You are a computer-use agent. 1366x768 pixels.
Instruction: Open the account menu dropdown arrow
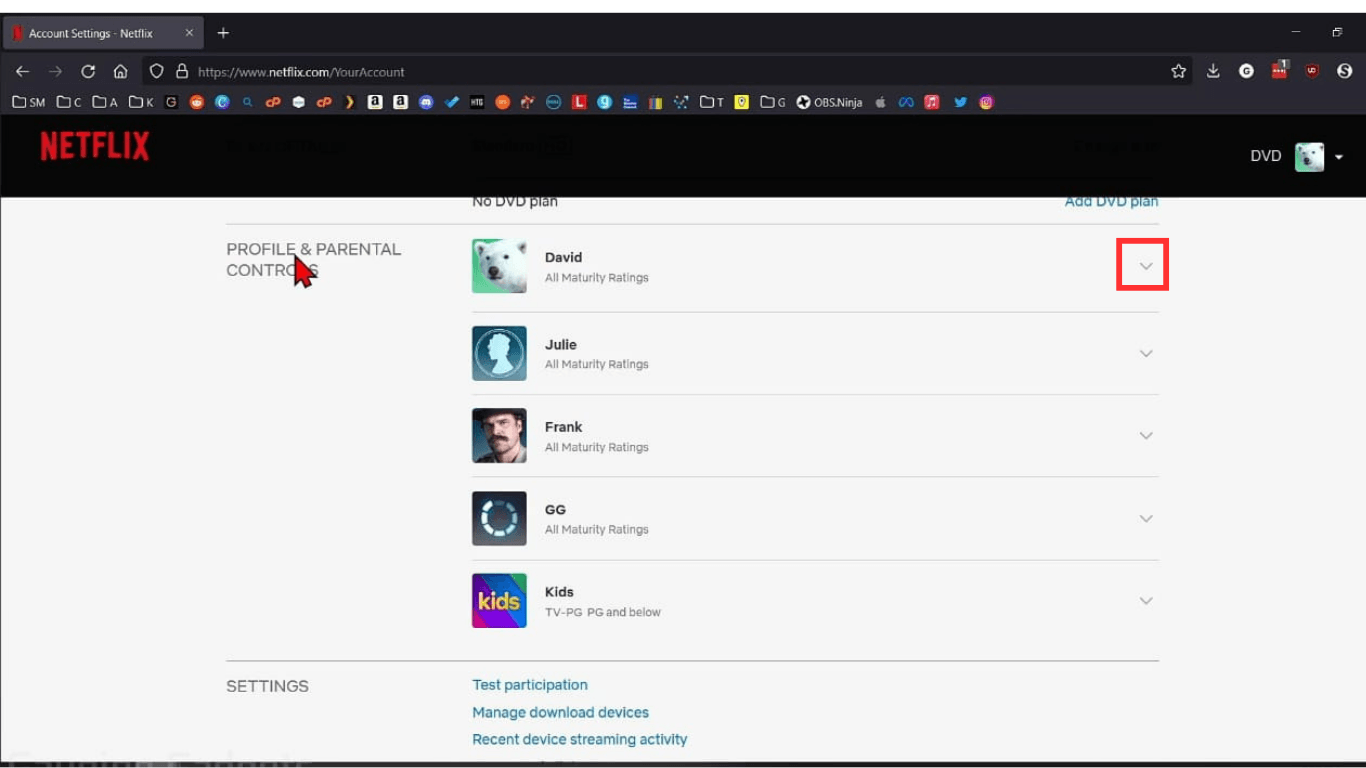(1339, 157)
